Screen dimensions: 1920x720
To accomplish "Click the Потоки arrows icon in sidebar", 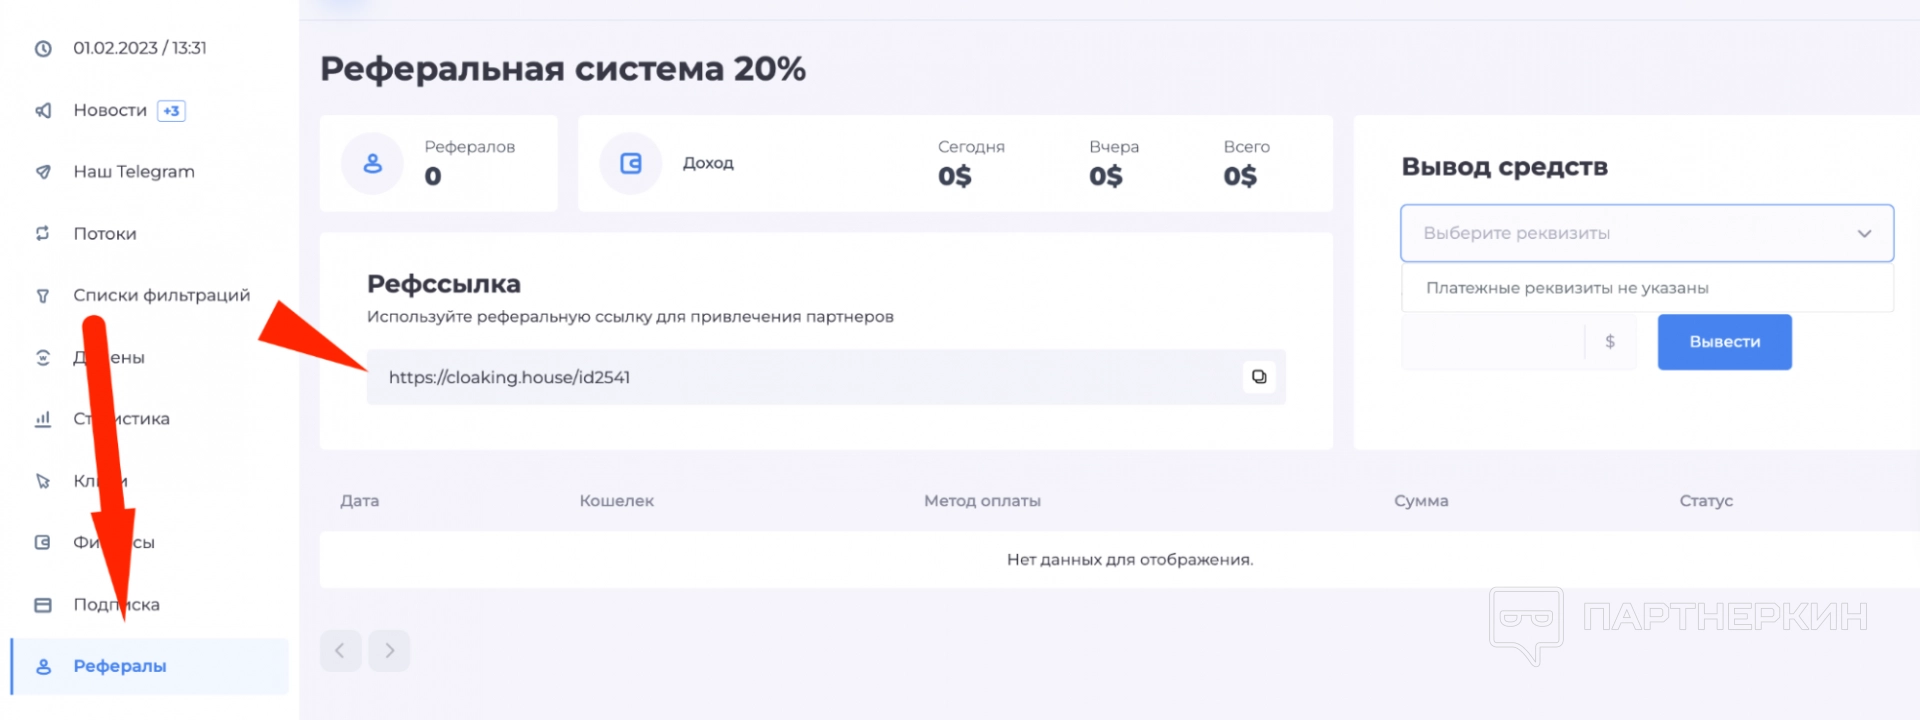I will pos(43,233).
